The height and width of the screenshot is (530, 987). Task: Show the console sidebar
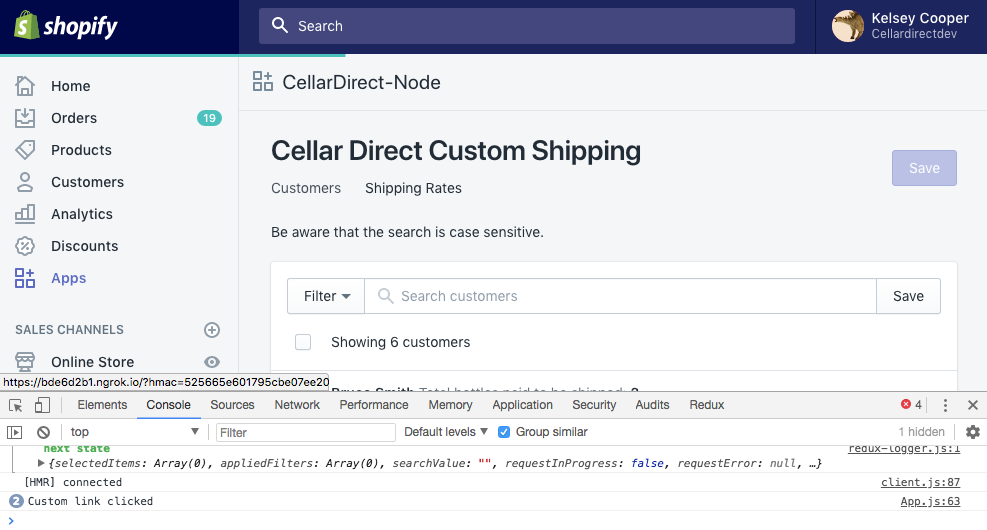(14, 432)
